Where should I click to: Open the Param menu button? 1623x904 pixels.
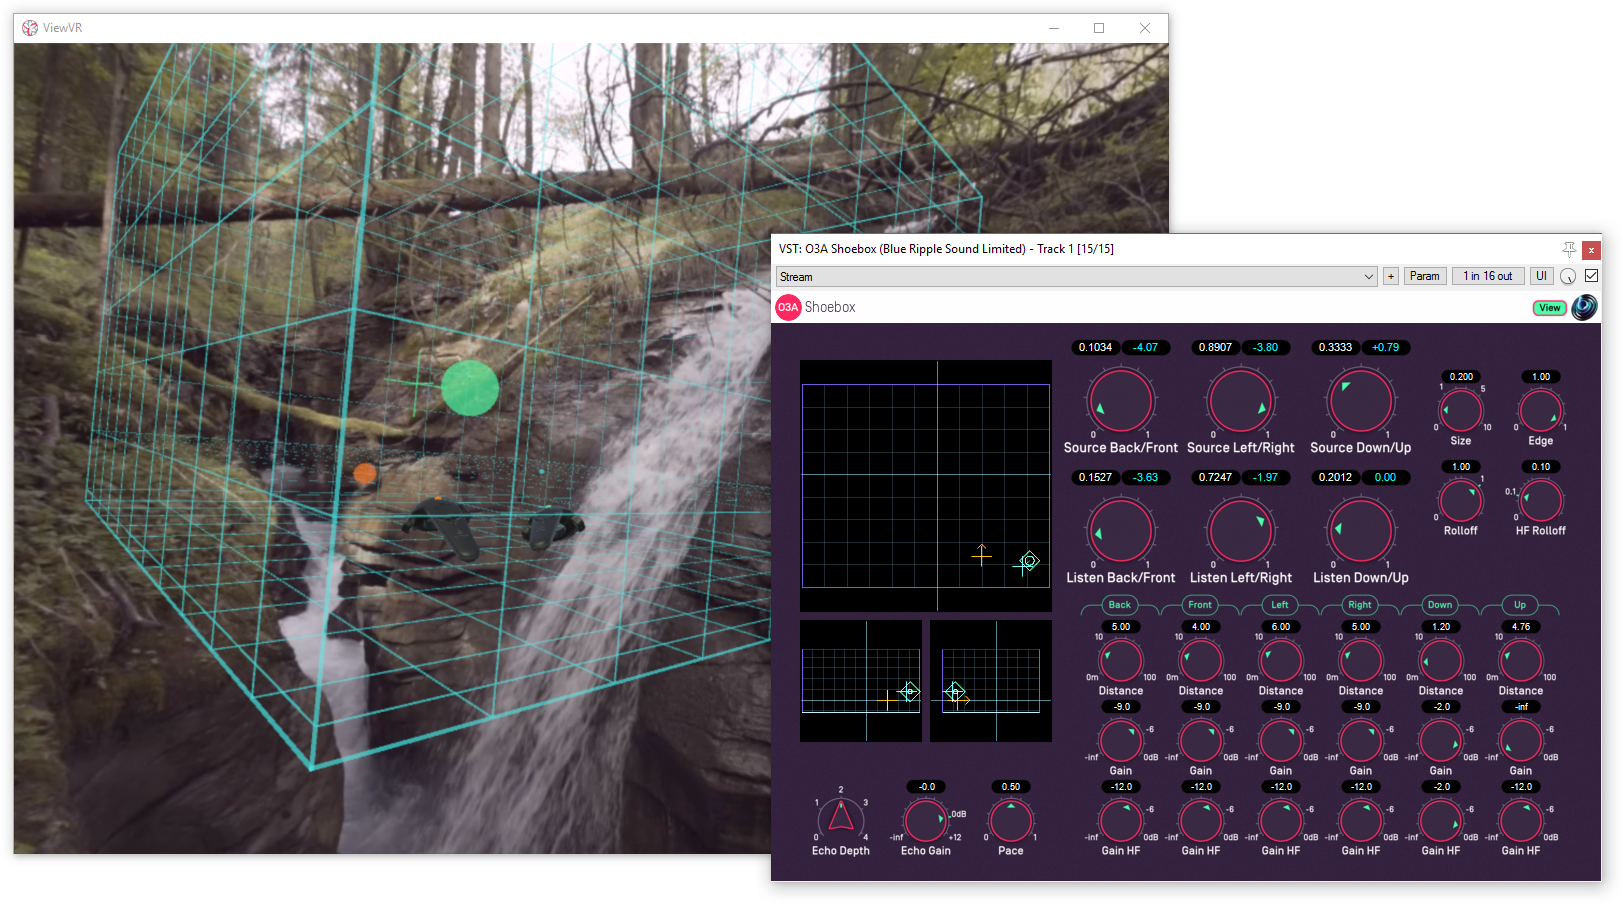click(x=1424, y=276)
